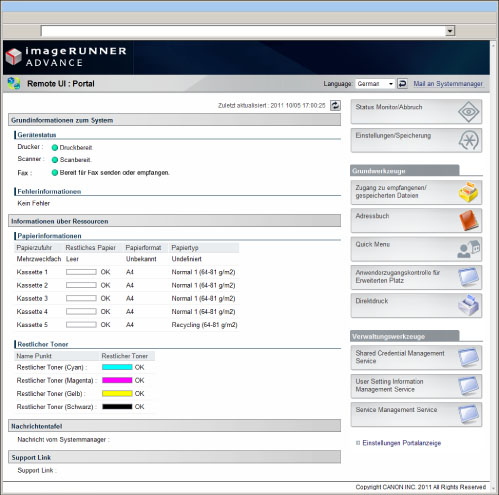Click the magenta toner level bar
Image resolution: width=499 pixels, height=495 pixels.
(117, 380)
